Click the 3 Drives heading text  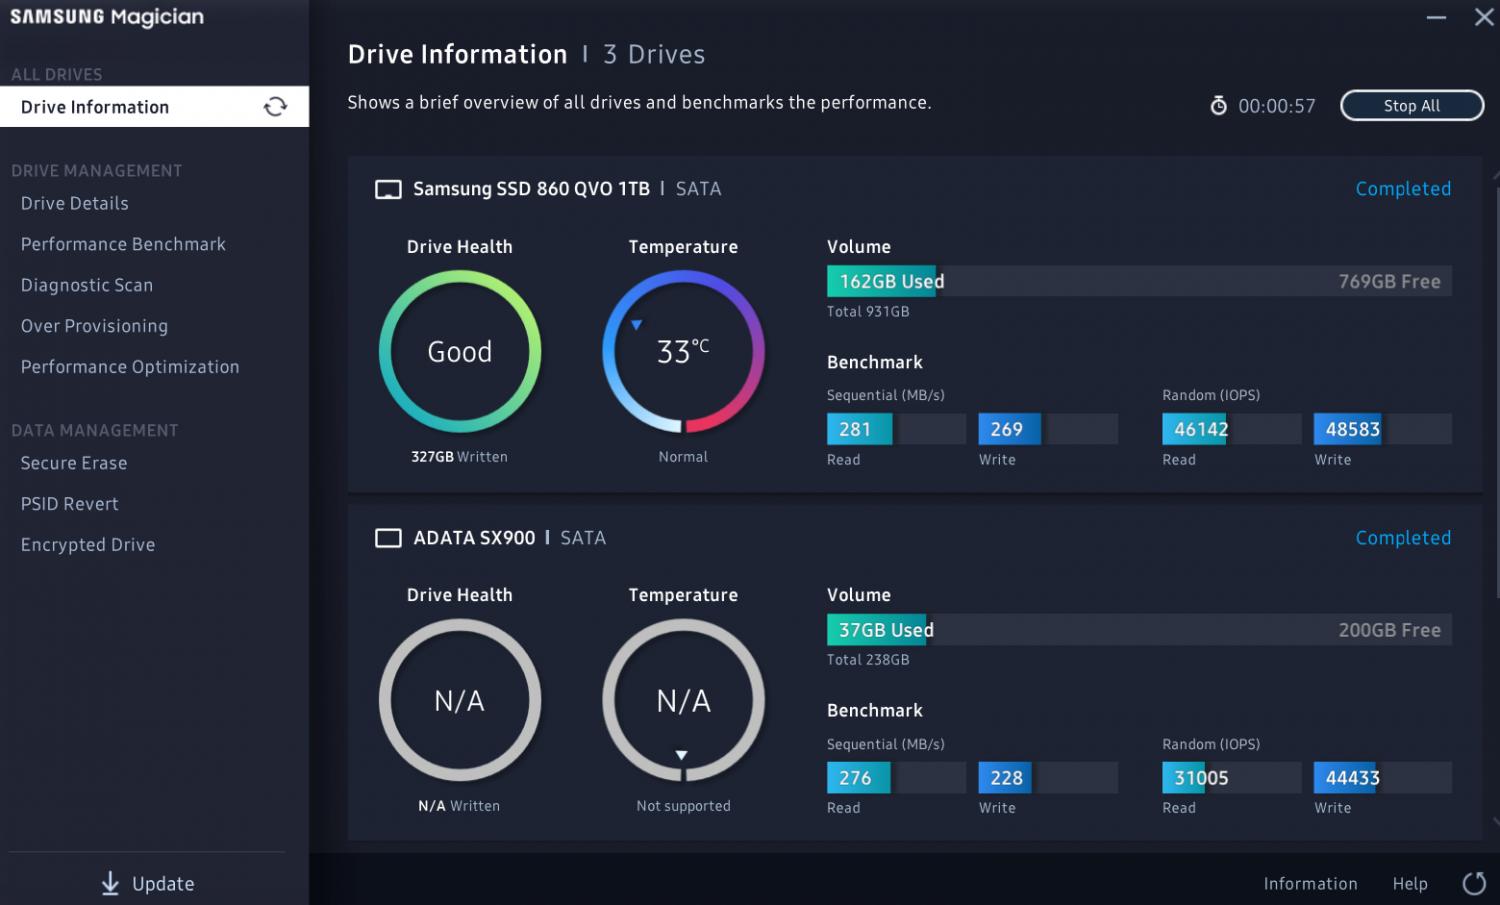654,55
